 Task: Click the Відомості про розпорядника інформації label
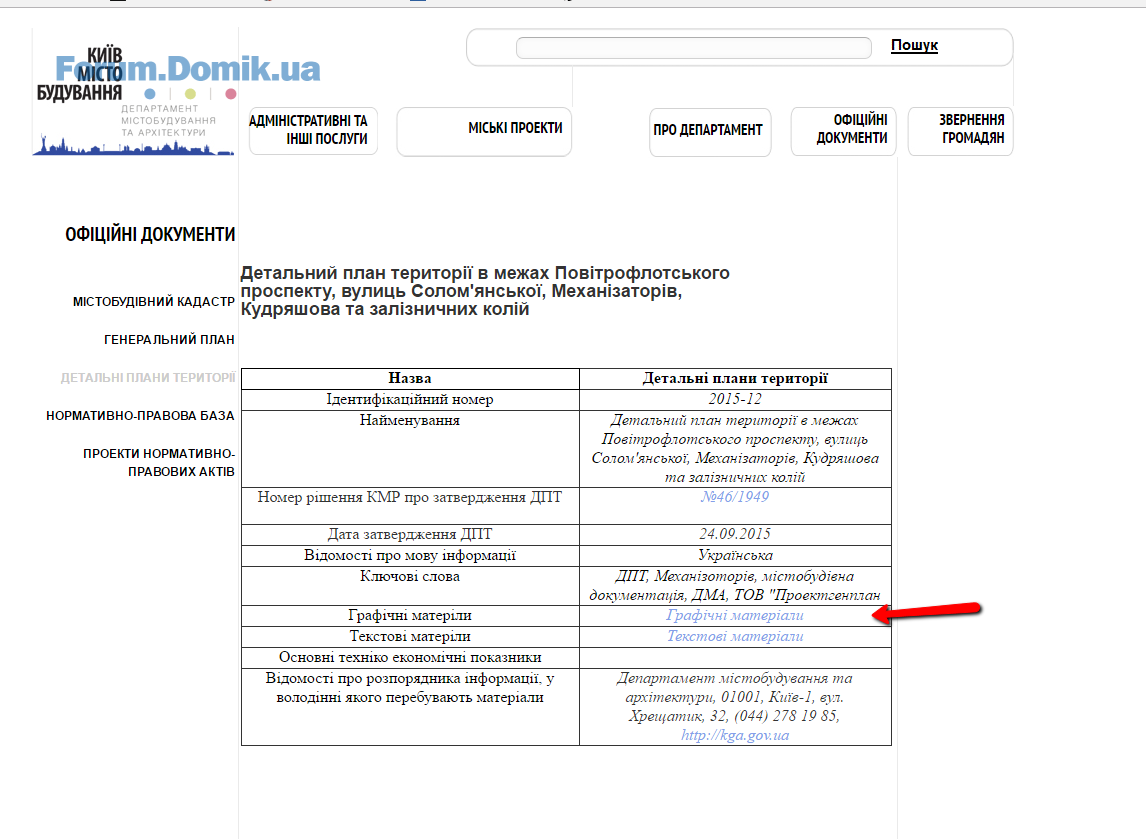pyautogui.click(x=410, y=688)
